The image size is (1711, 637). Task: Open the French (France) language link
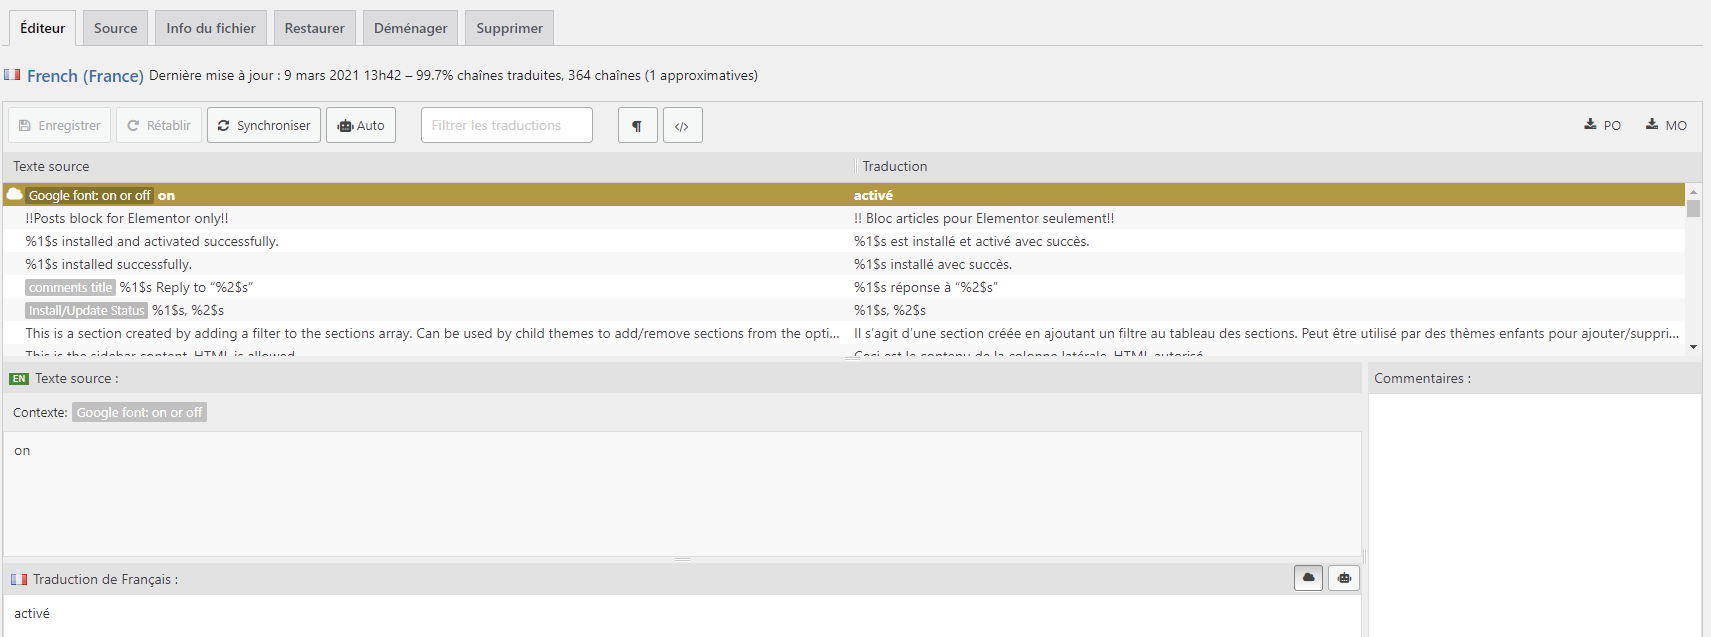pyautogui.click(x=85, y=76)
